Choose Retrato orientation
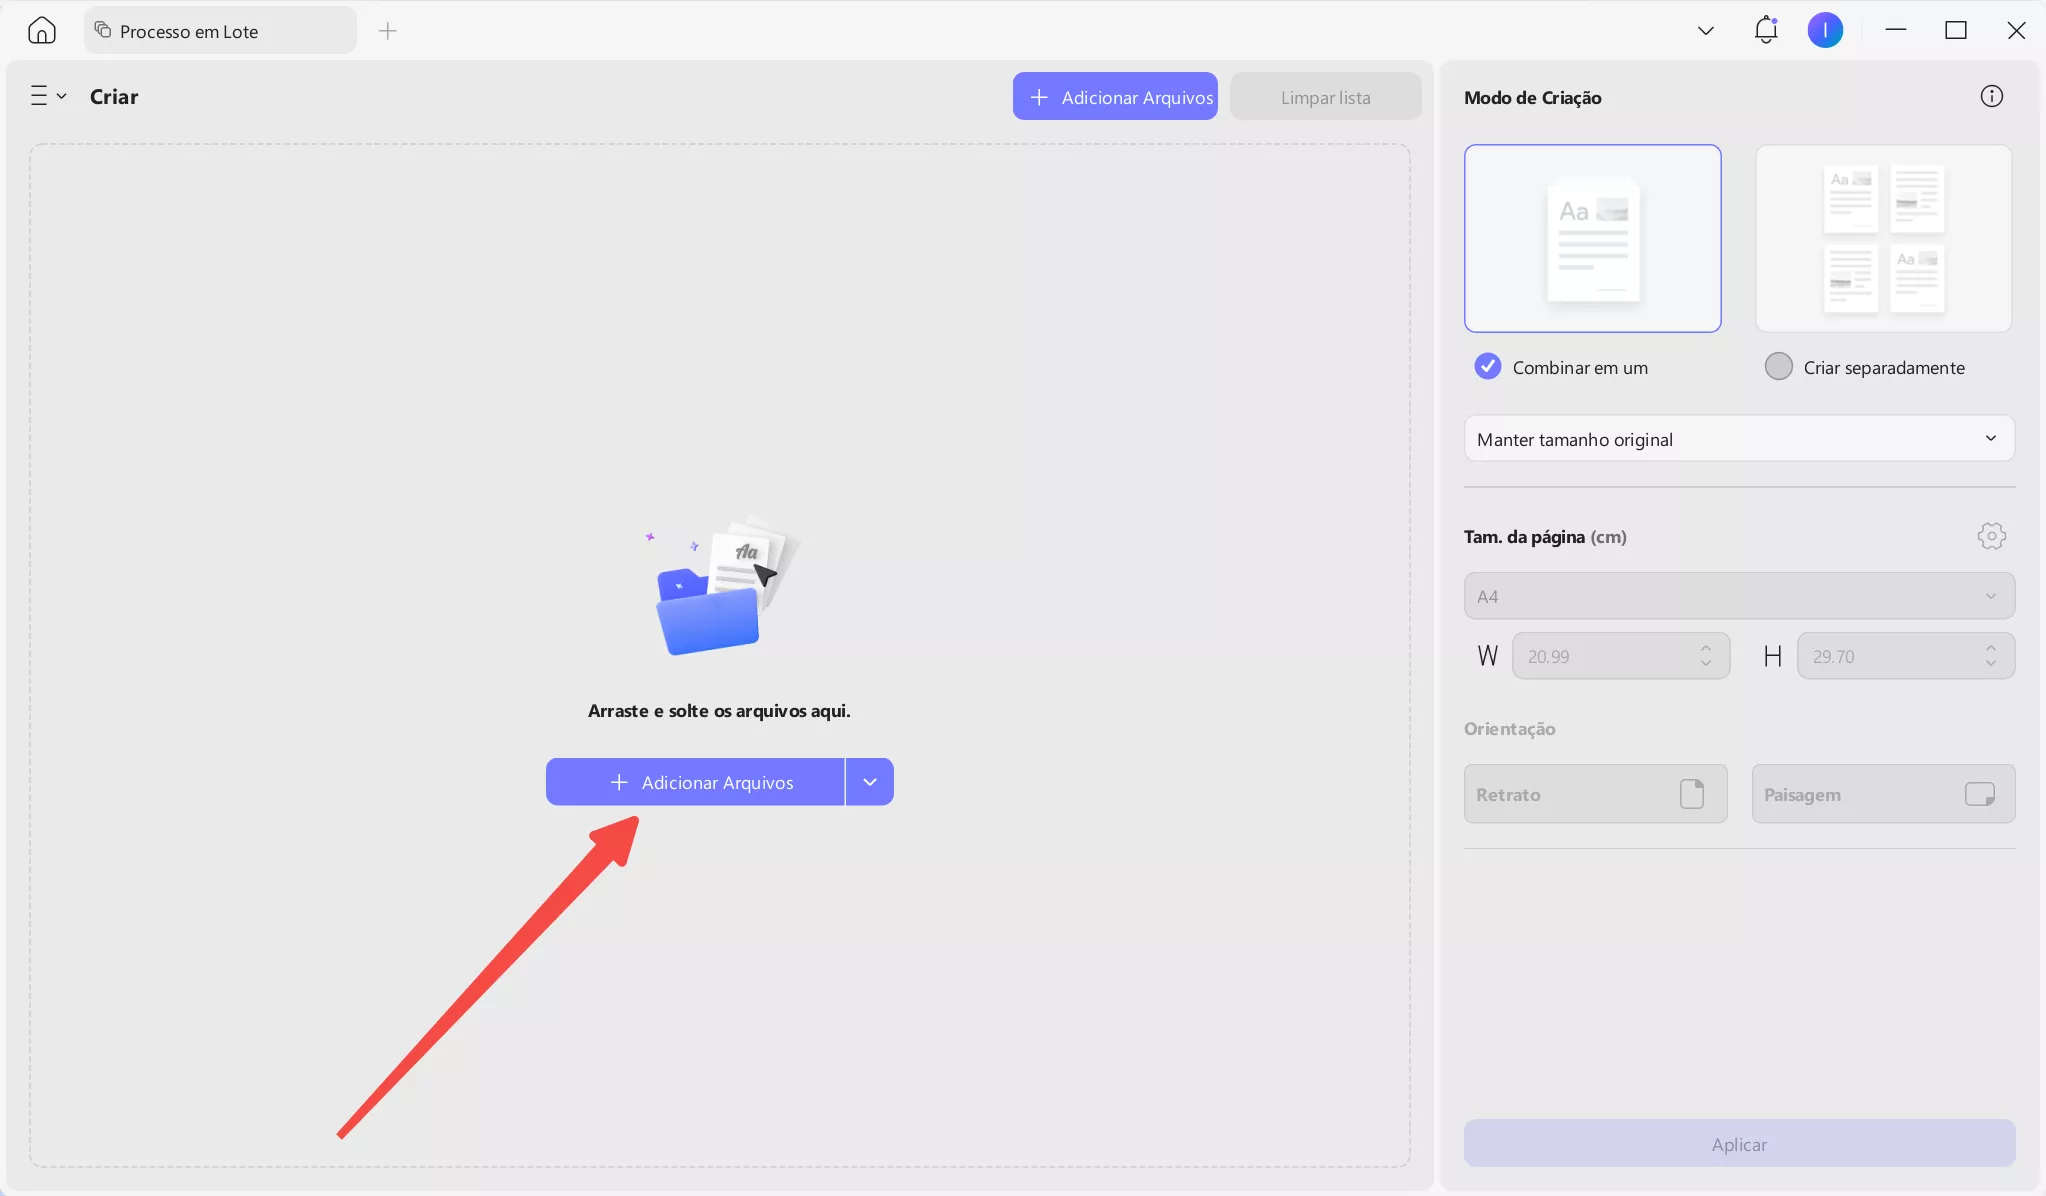Image resolution: width=2046 pixels, height=1196 pixels. [1595, 794]
